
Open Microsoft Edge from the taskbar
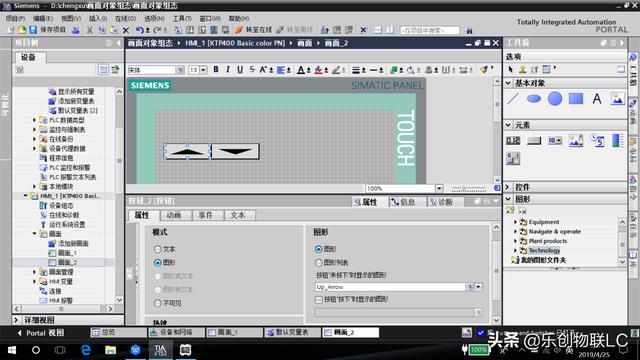pyautogui.click(x=86, y=350)
